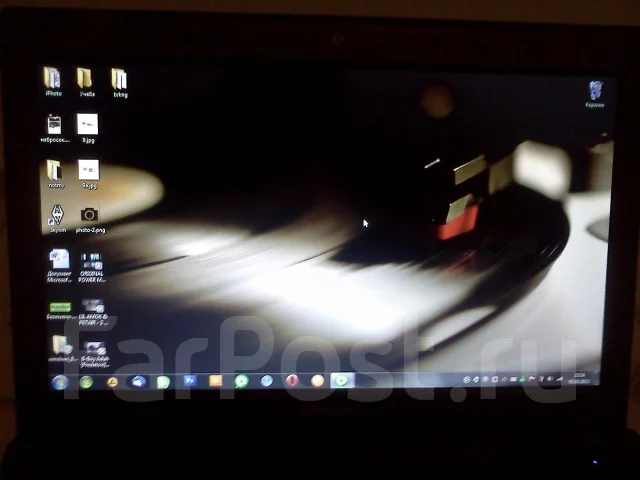Open the Windows Start menu
Screen dimensions: 640x480
[60, 382]
